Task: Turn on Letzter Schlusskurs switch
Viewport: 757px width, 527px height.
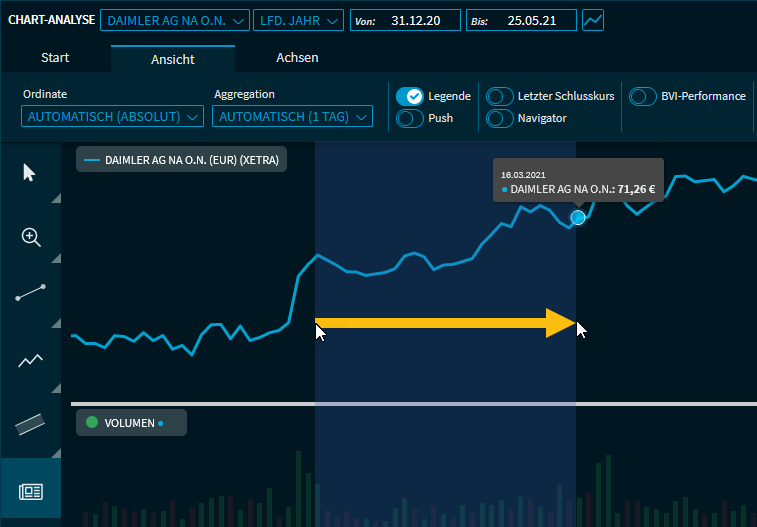Action: tap(499, 96)
